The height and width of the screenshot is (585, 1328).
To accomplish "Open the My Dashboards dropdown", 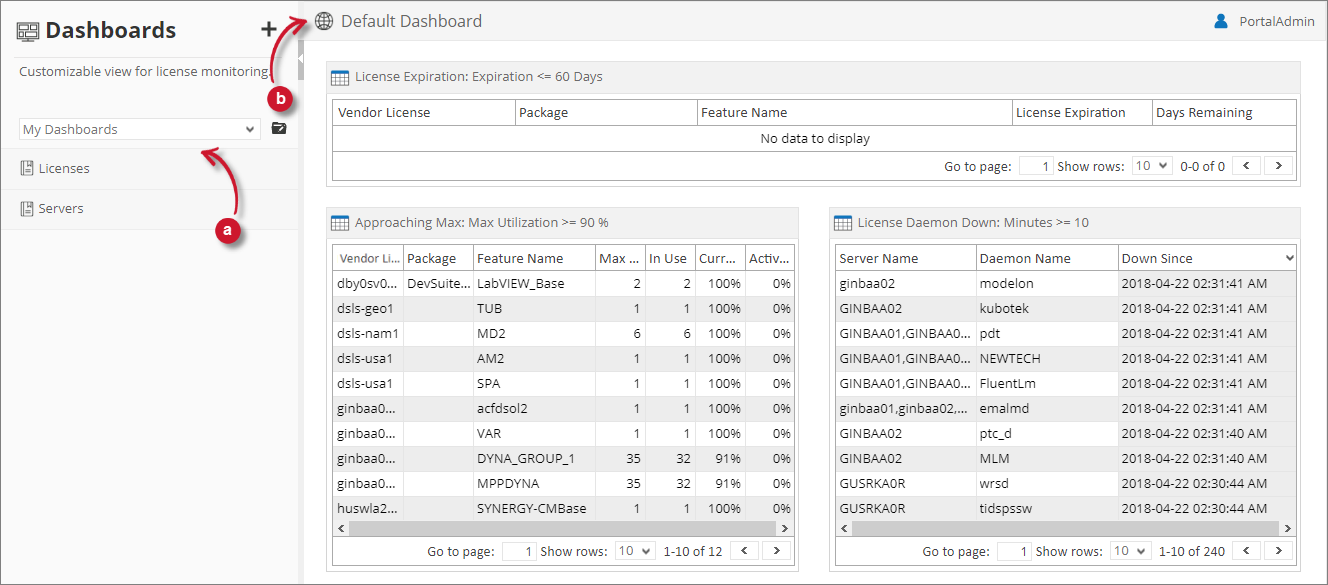I will click(x=139, y=129).
